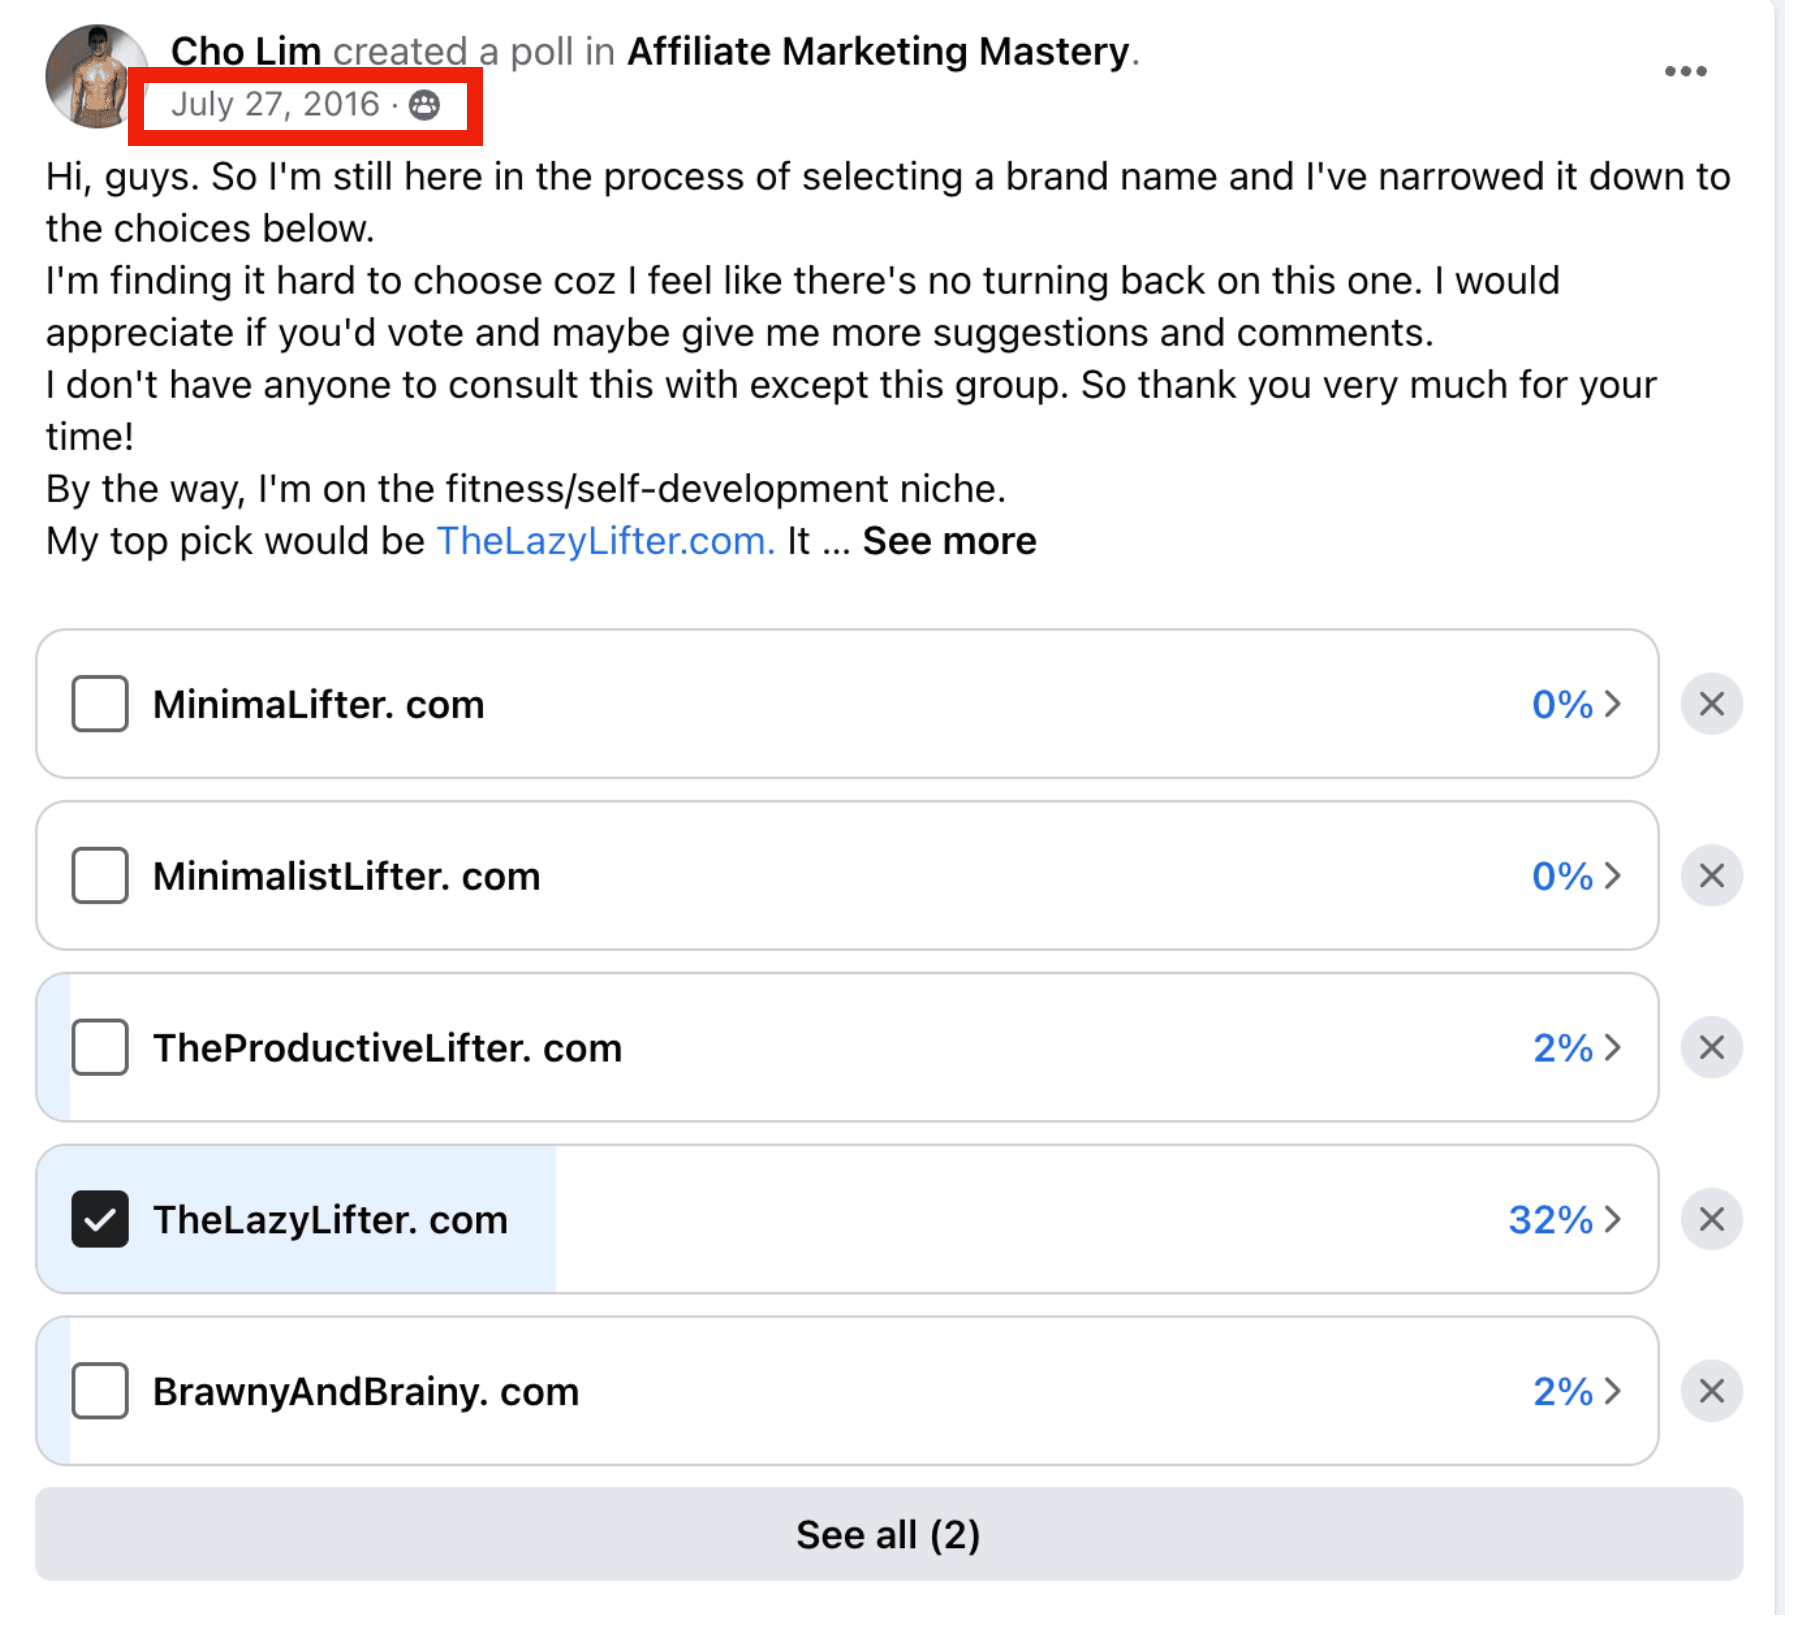1808x1636 pixels.
Task: Click the TheProductiveLifter. com option label
Action: pyautogui.click(x=387, y=1048)
